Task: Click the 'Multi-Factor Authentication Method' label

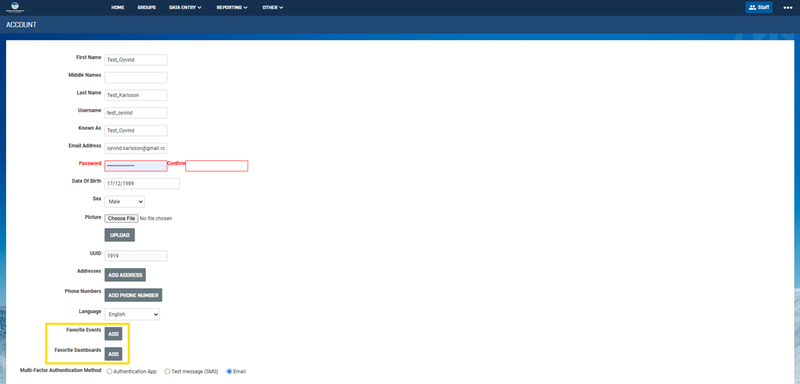Action: point(60,370)
